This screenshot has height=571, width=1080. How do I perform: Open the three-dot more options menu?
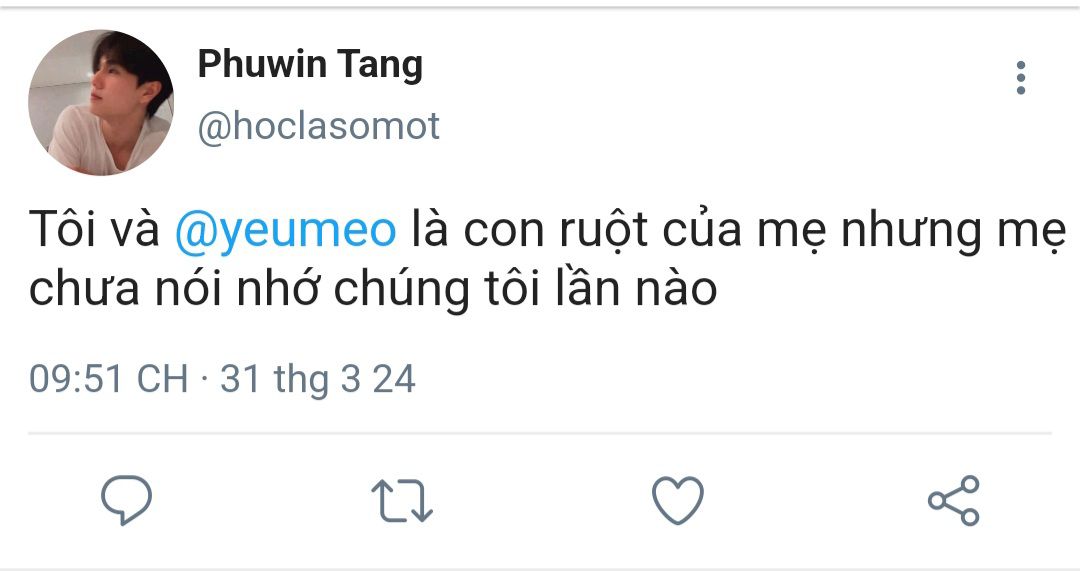(x=1021, y=78)
